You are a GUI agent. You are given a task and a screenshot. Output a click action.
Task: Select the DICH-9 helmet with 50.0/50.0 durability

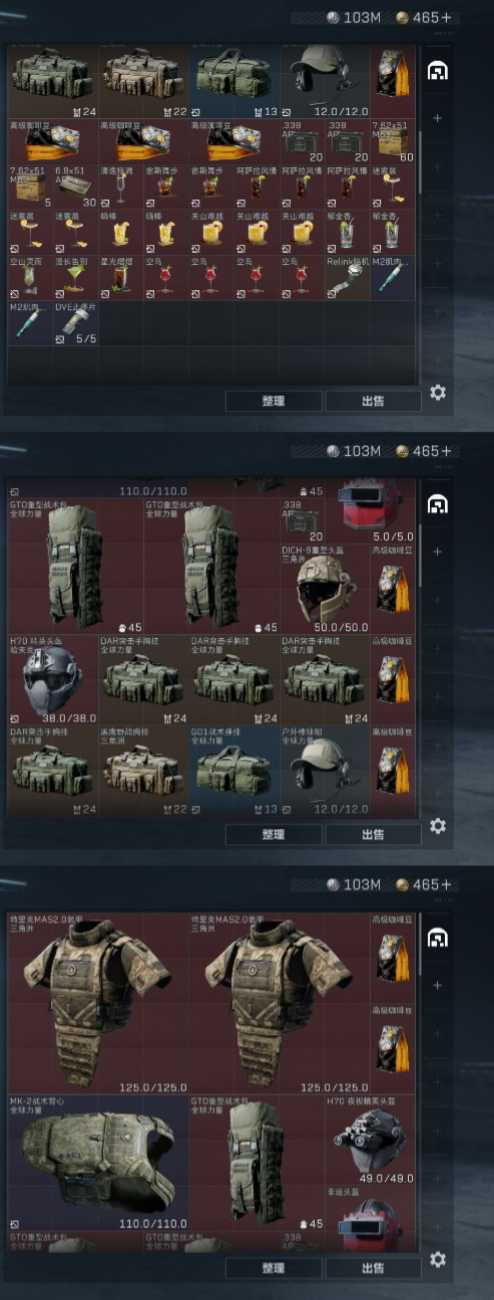[324, 590]
